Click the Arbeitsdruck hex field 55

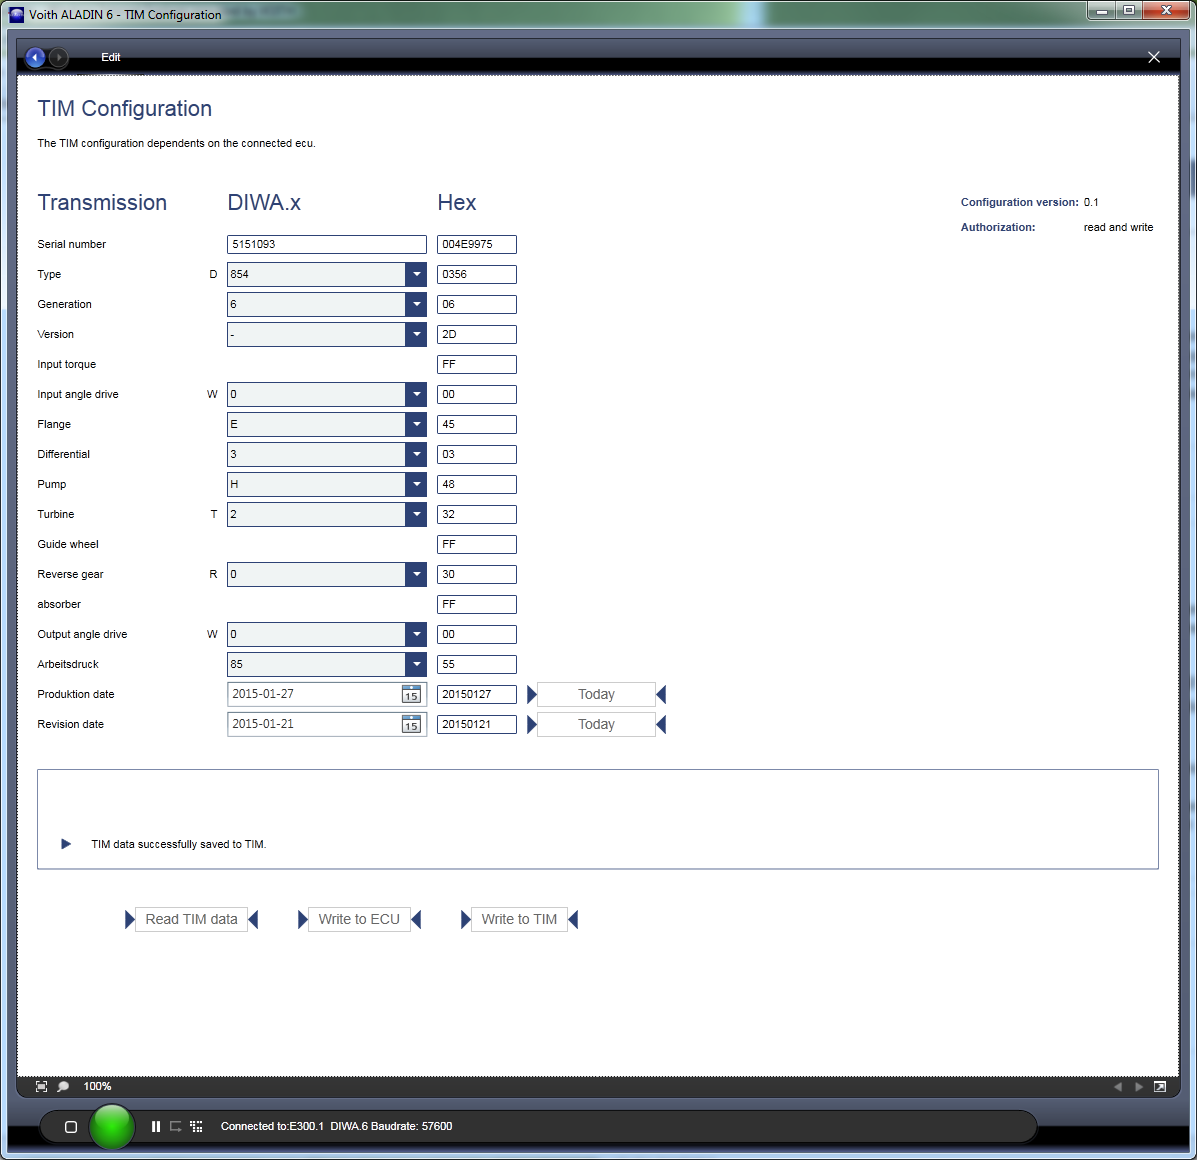pyautogui.click(x=477, y=665)
